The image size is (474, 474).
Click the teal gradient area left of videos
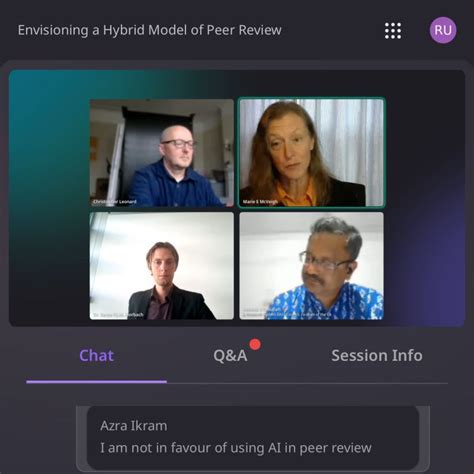pyautogui.click(x=49, y=198)
